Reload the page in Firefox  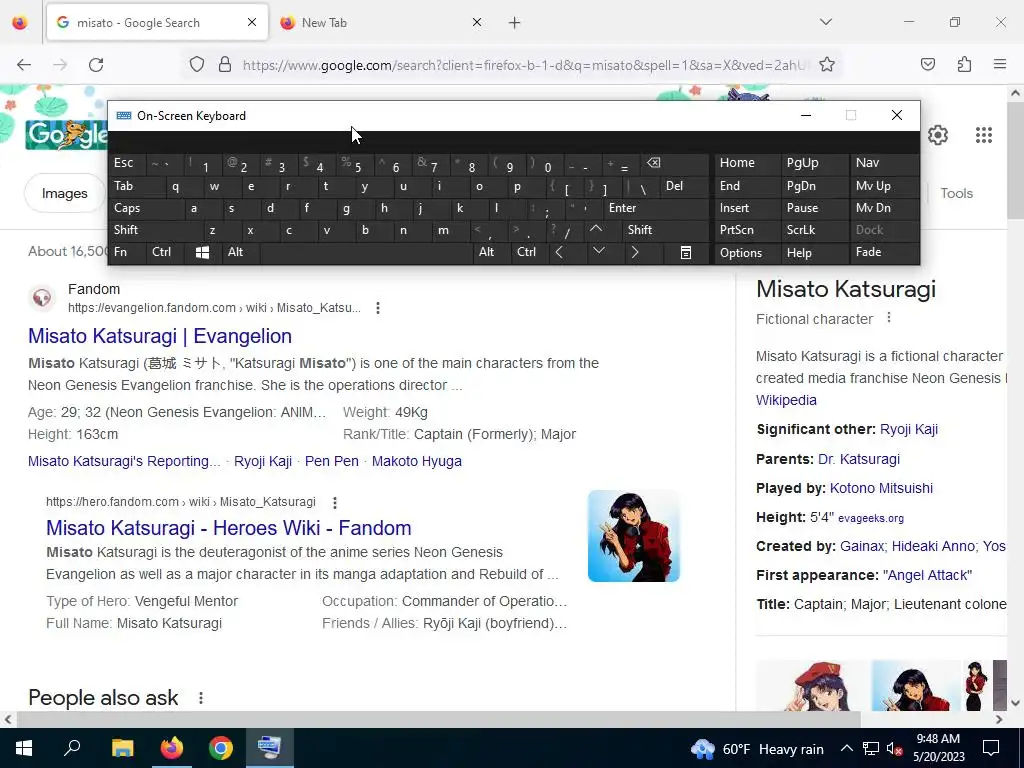tap(96, 65)
